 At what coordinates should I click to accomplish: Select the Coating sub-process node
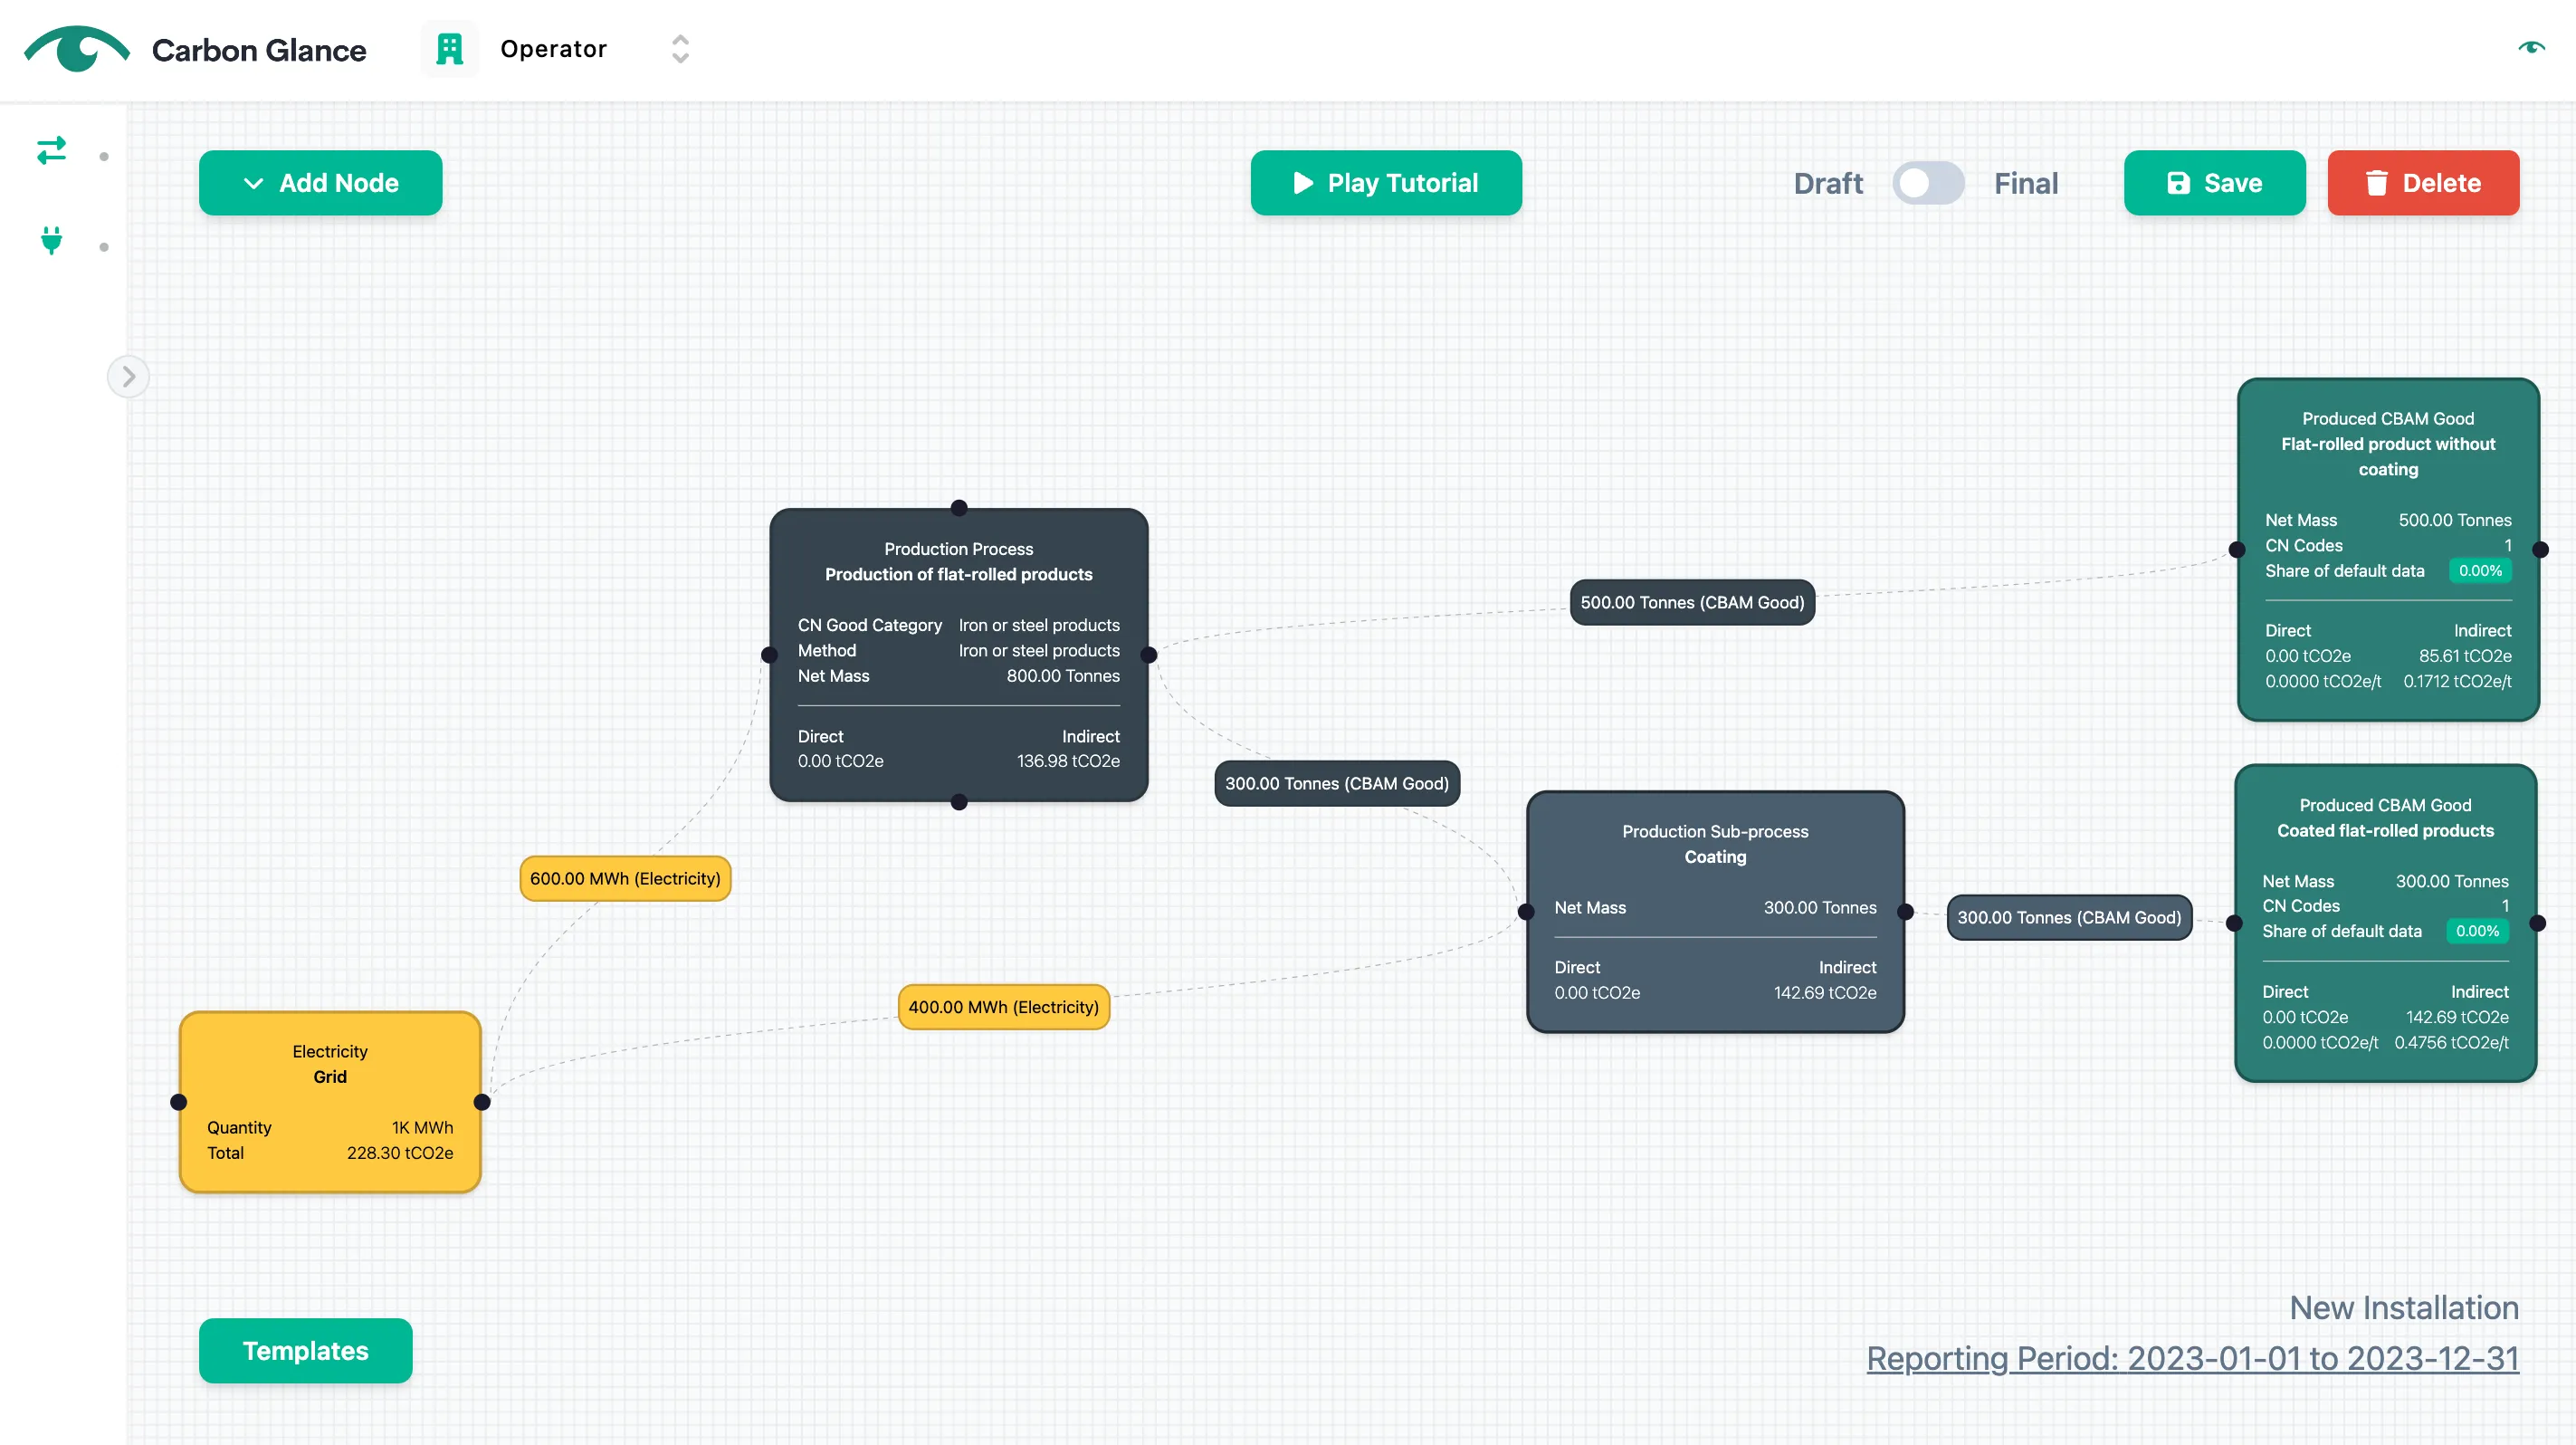pos(1715,911)
